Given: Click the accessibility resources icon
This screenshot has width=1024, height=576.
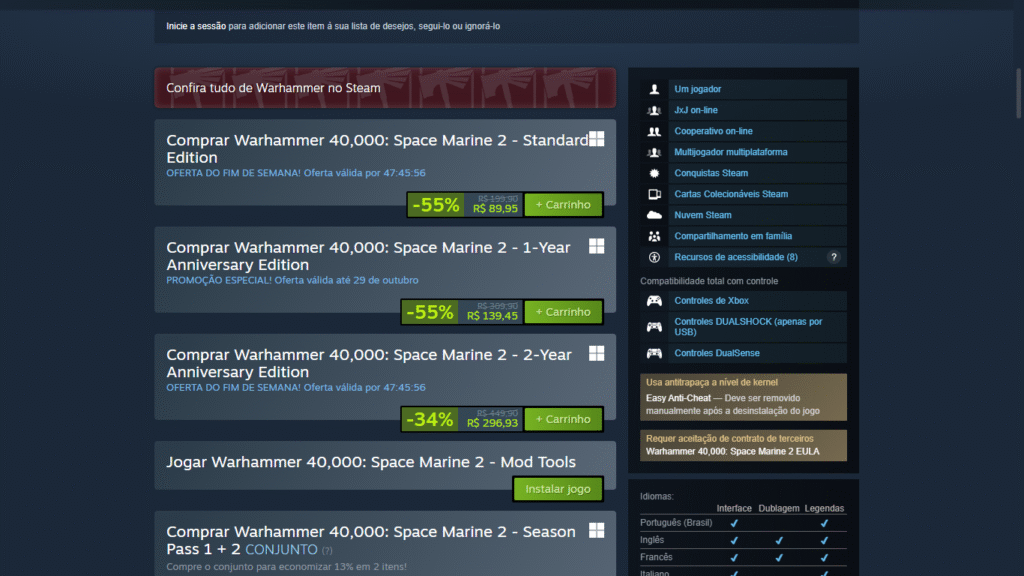Looking at the screenshot, I should pyautogui.click(x=654, y=257).
